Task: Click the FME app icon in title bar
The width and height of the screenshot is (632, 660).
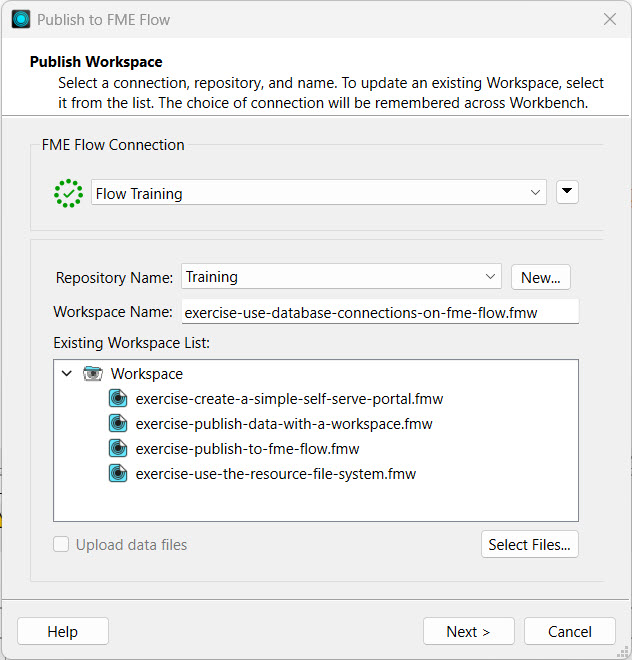Action: pyautogui.click(x=20, y=19)
